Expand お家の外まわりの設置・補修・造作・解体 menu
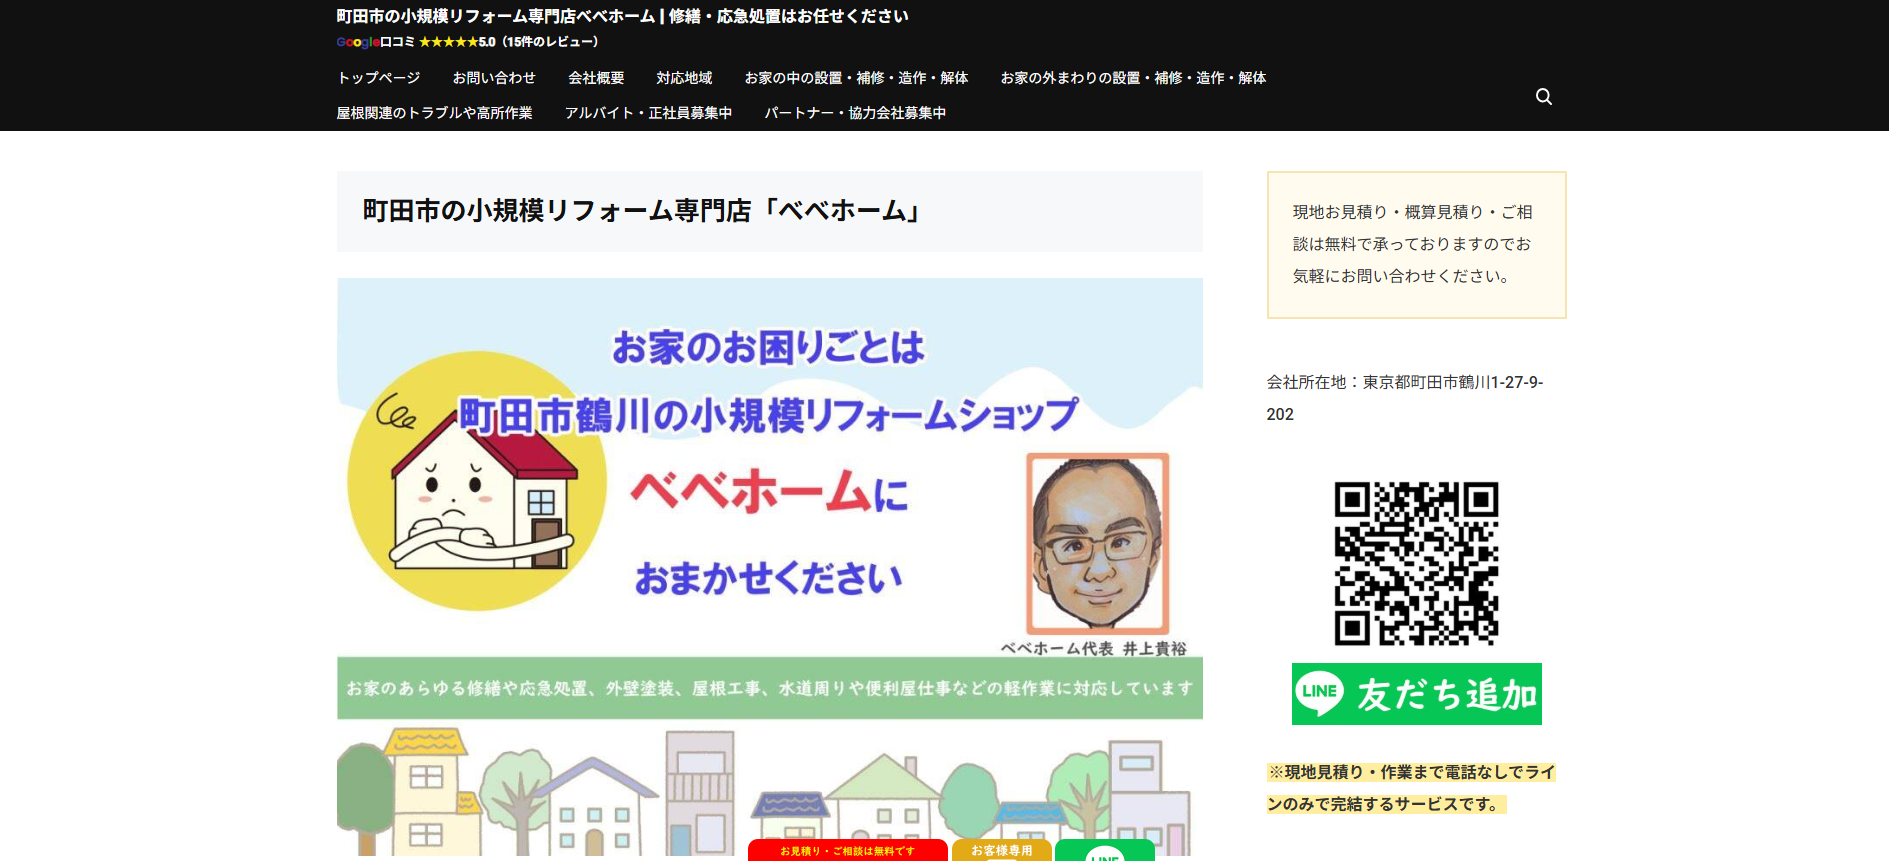Screen dimensions: 1889x861 coord(1133,78)
